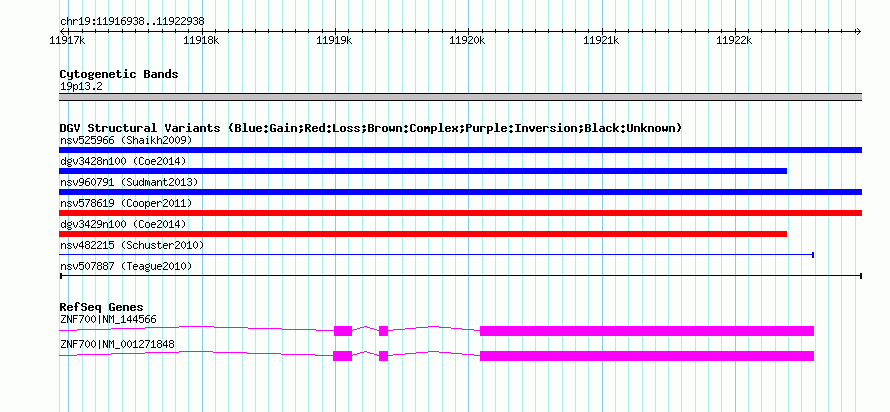Select the 19p13.2 band label
The height and width of the screenshot is (412, 890).
[81, 87]
